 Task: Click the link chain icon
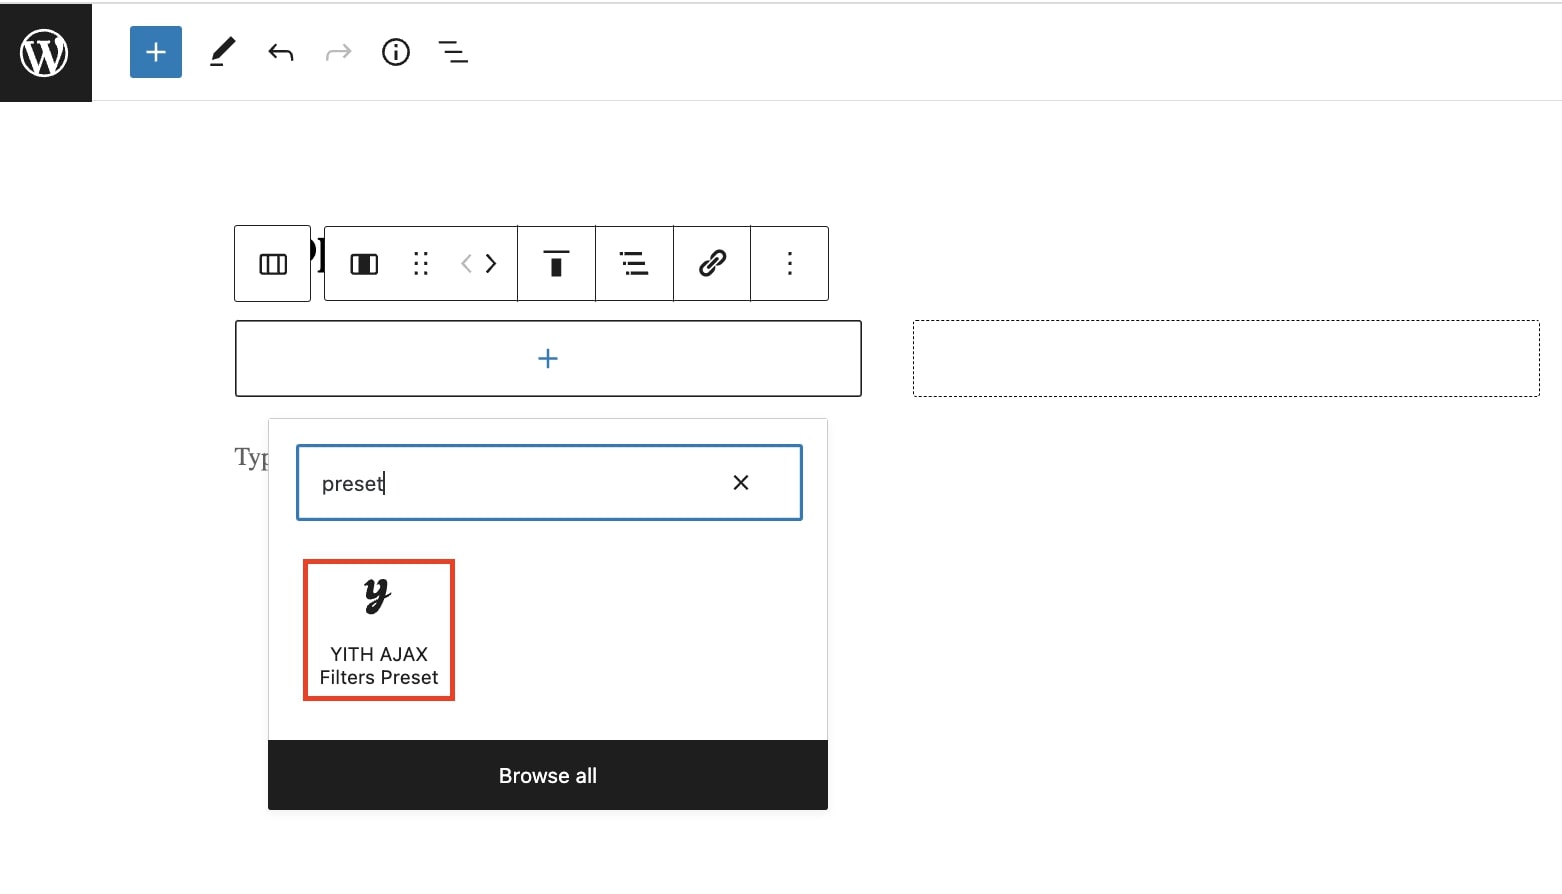[x=712, y=264]
